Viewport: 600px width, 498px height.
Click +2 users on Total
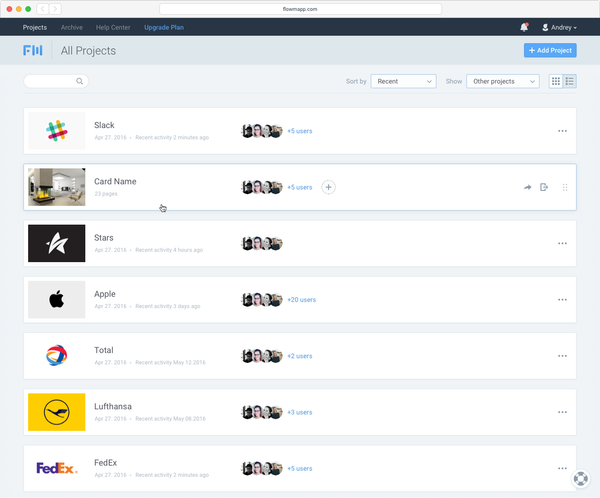click(x=300, y=356)
